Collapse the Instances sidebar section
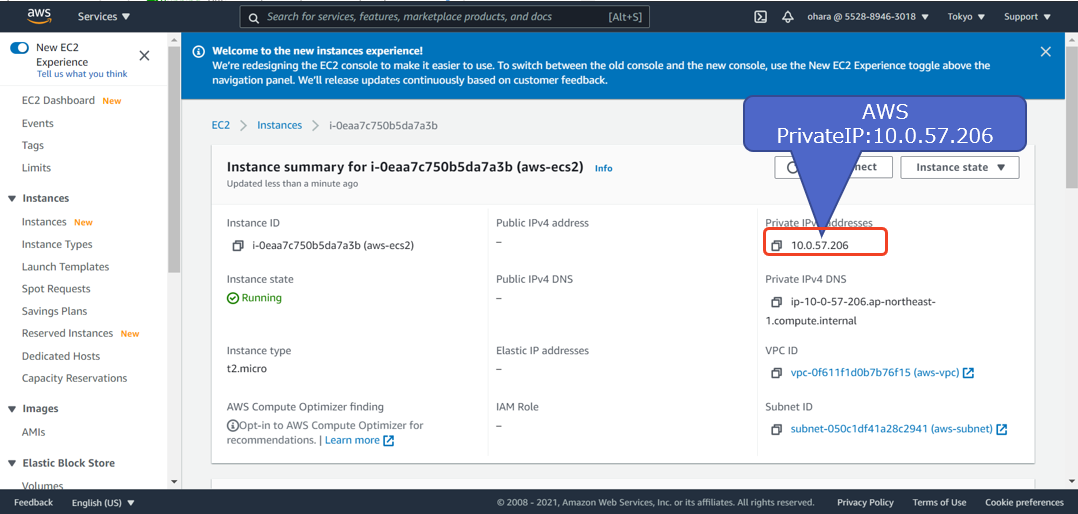Image resolution: width=1078 pixels, height=514 pixels. [x=12, y=199]
